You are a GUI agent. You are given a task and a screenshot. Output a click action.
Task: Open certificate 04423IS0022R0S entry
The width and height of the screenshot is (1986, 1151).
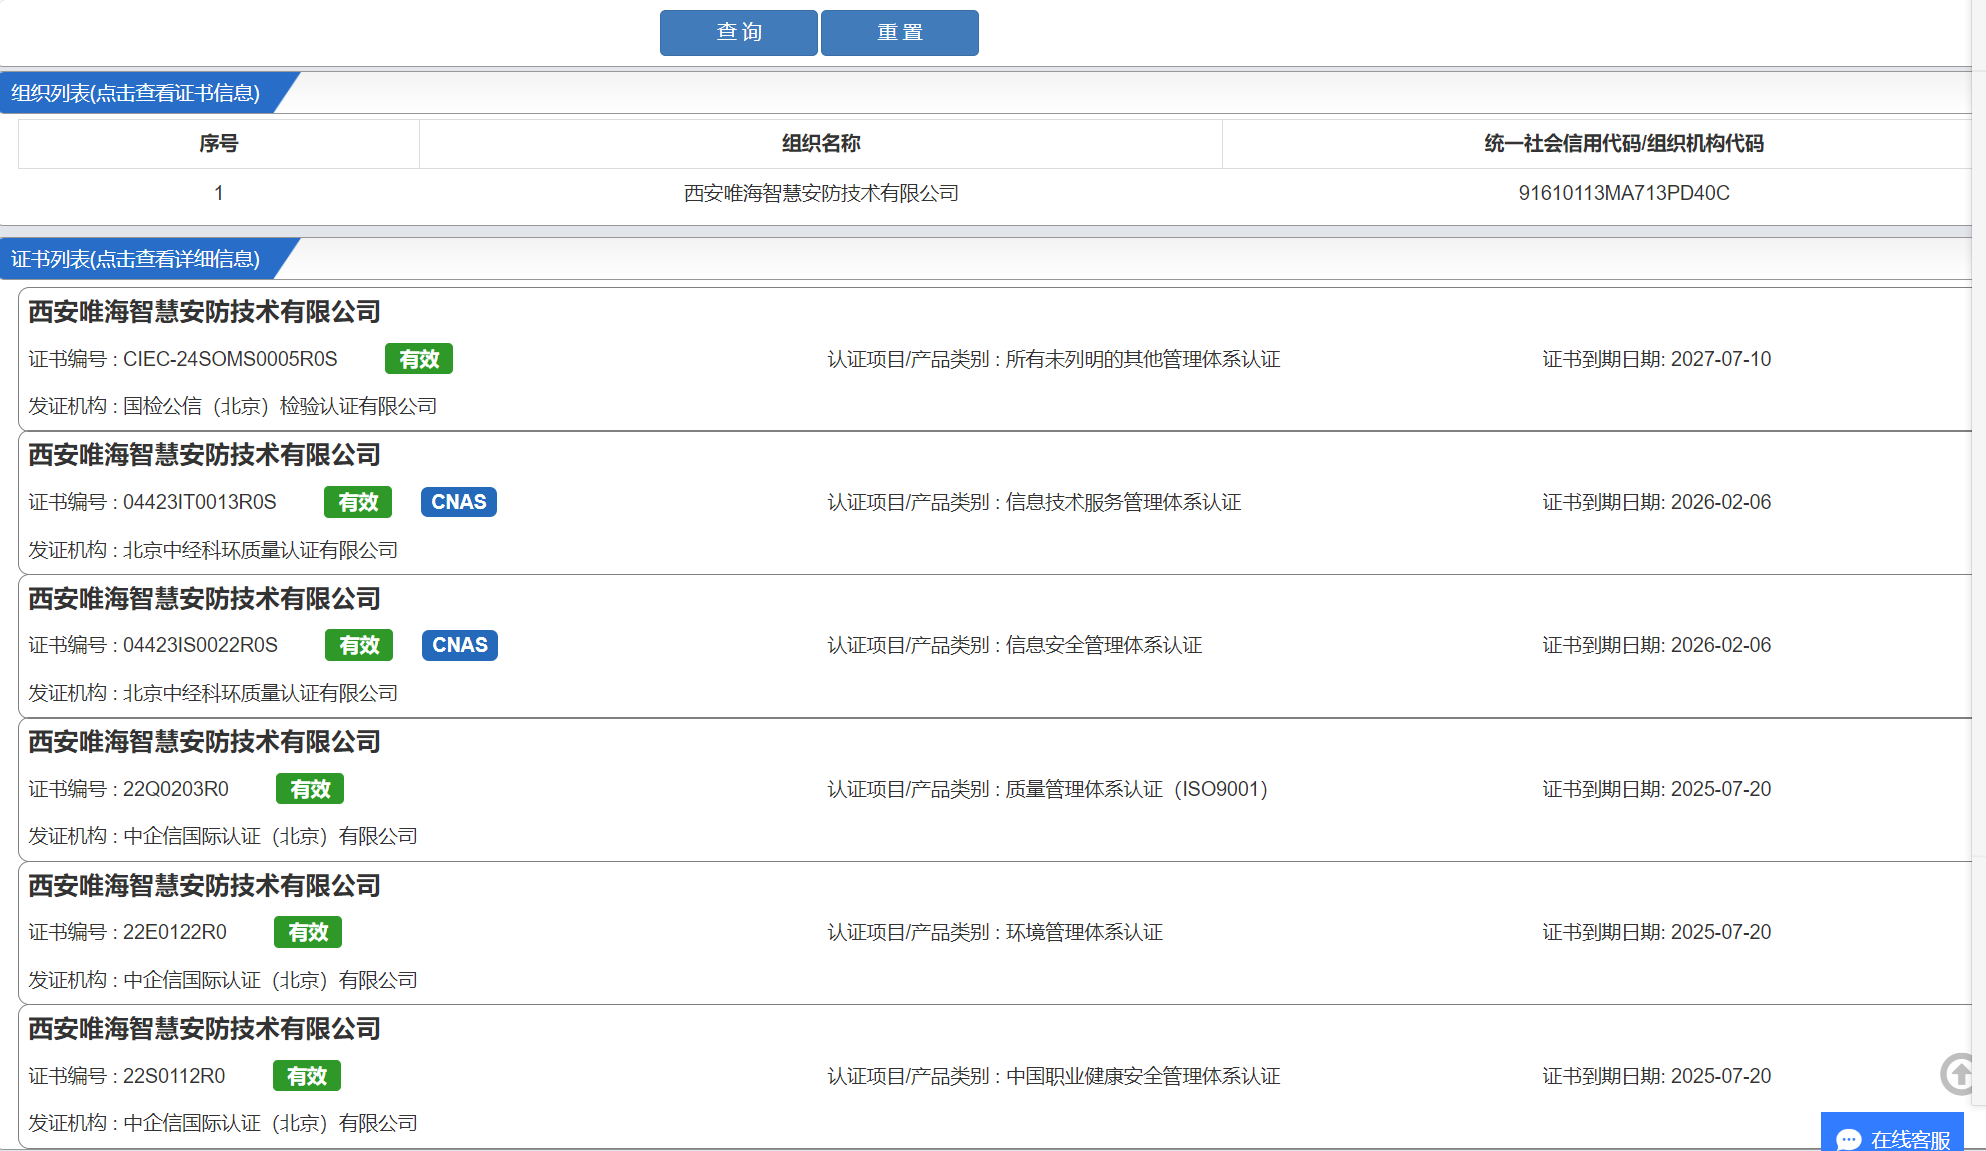[995, 646]
